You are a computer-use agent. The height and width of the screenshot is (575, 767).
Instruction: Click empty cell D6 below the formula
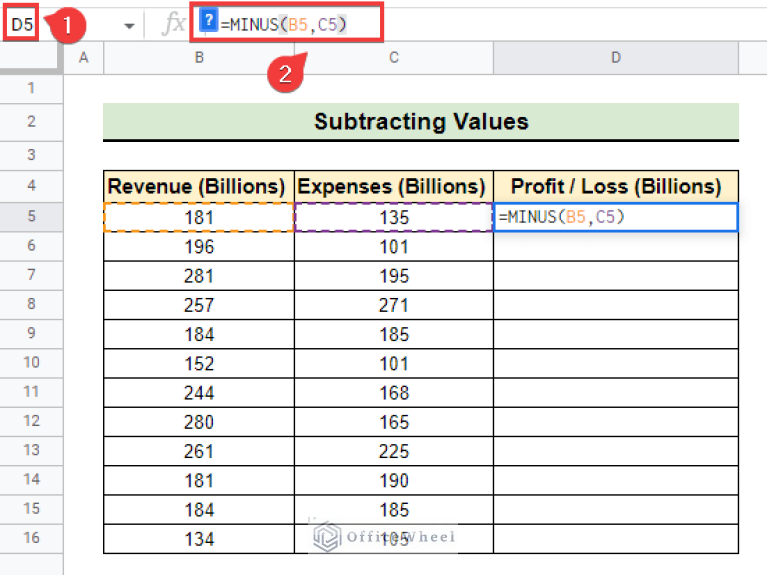(615, 246)
